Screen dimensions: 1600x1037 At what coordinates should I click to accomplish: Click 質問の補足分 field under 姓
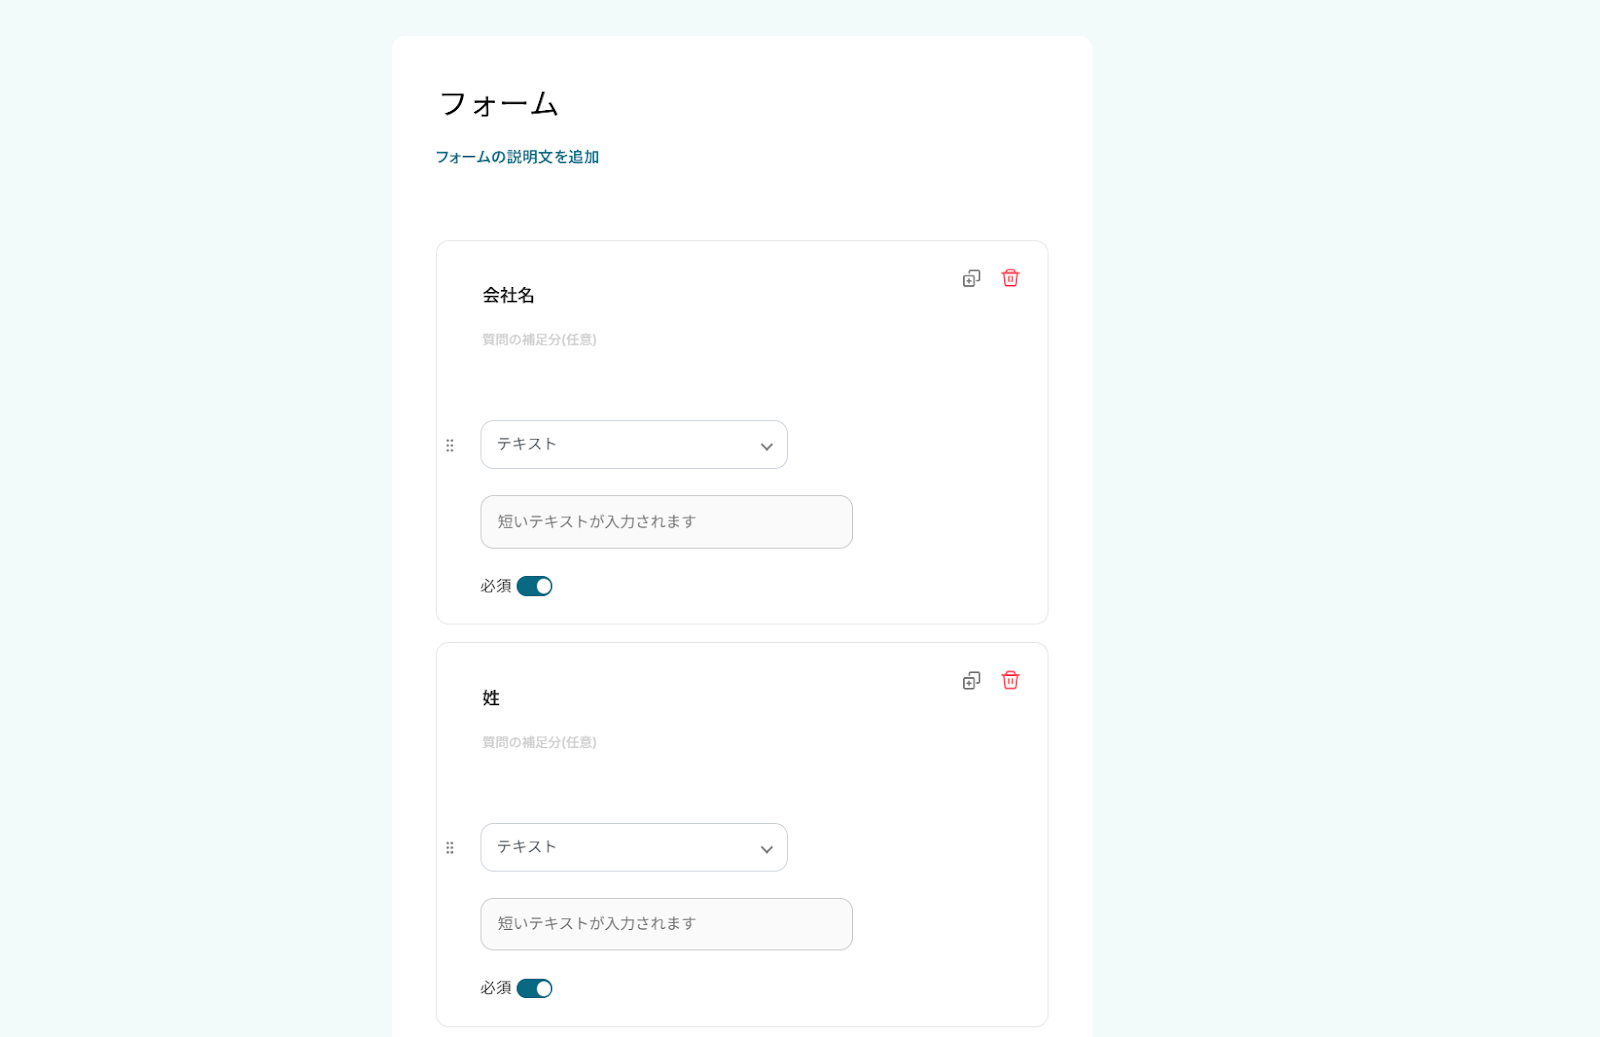539,743
